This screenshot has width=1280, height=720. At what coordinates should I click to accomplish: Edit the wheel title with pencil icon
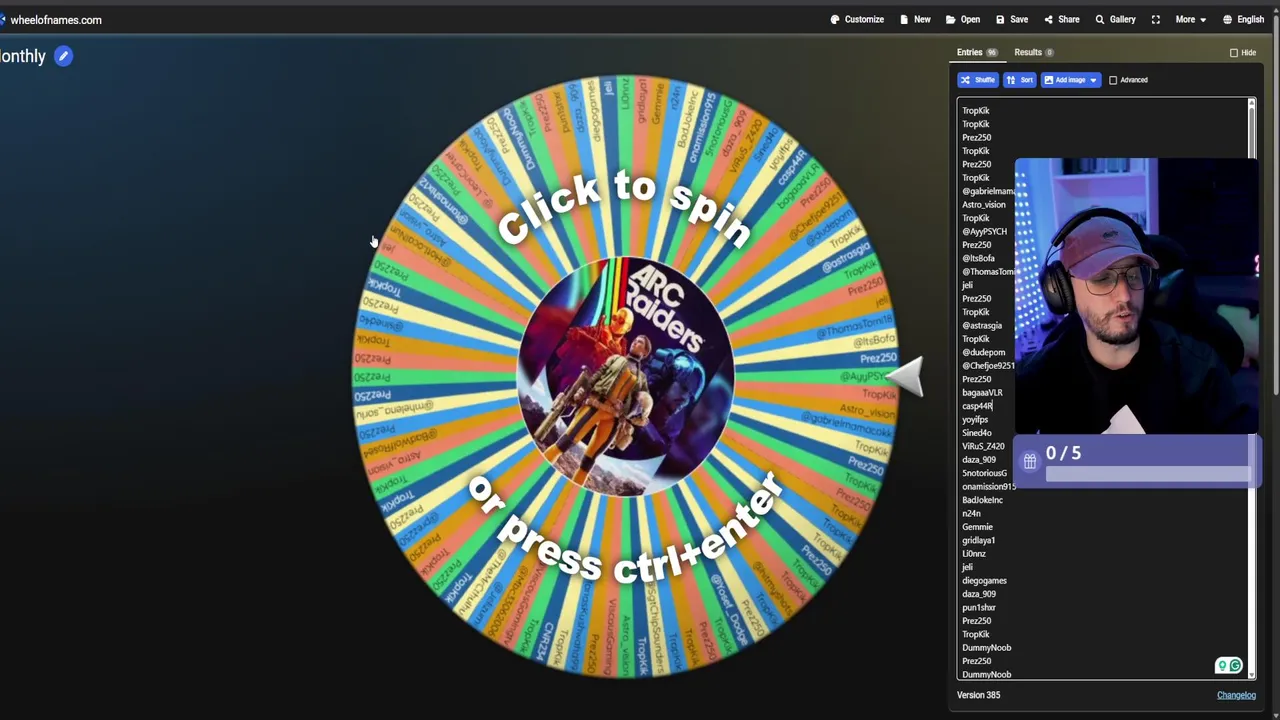[x=63, y=56]
